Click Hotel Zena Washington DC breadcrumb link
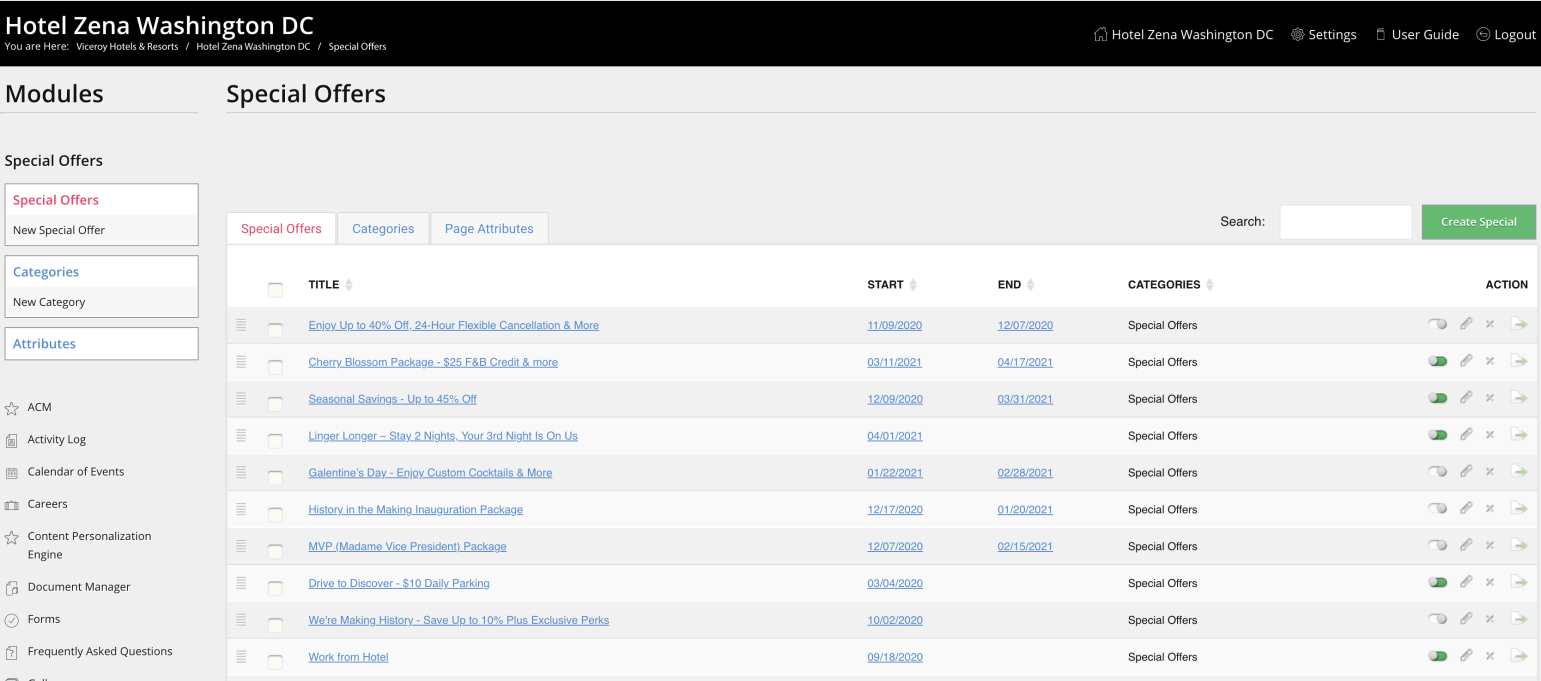 253,47
